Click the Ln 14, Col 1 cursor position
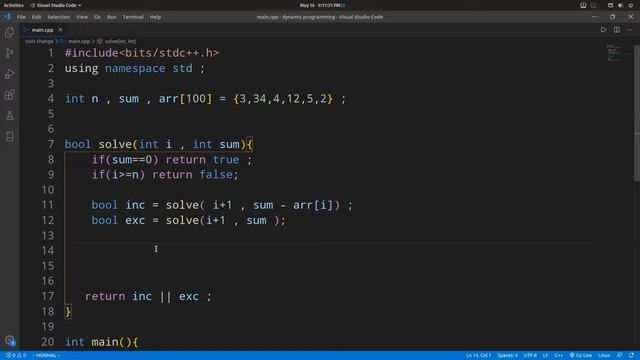Image resolution: width=640 pixels, height=360 pixels. (478, 355)
